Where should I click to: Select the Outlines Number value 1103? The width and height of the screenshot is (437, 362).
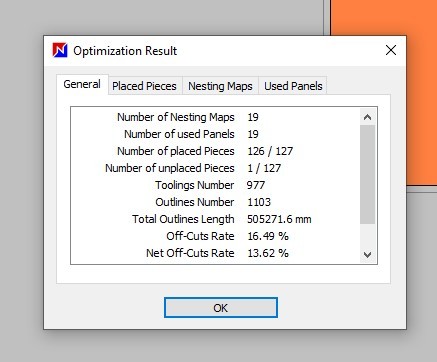tap(259, 202)
